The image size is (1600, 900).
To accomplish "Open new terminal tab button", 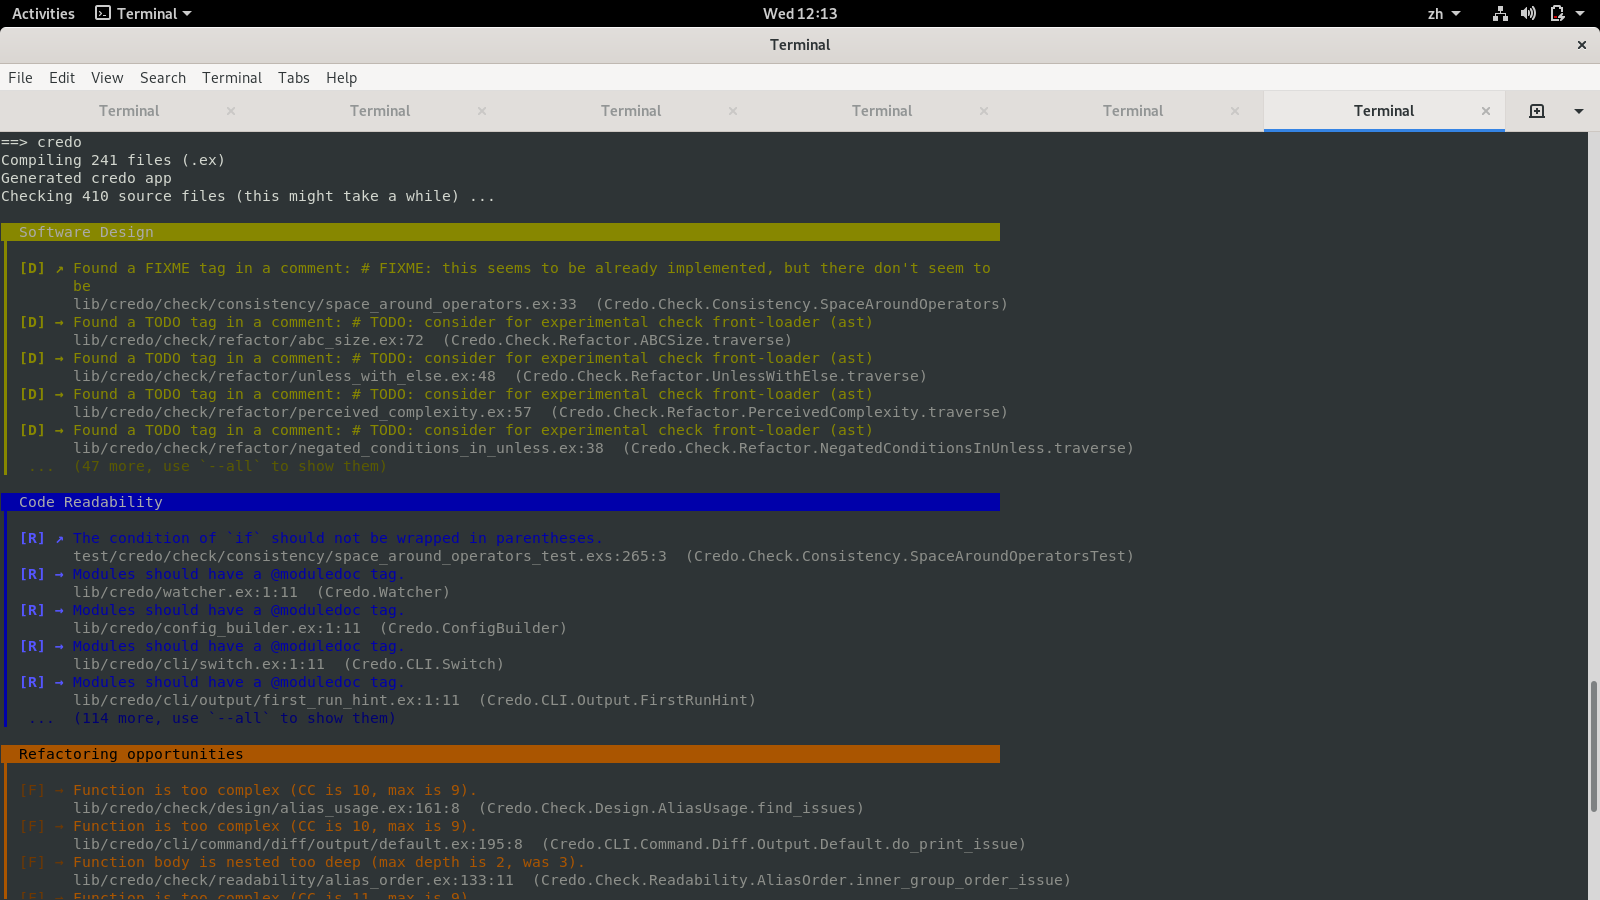I will 1537,111.
